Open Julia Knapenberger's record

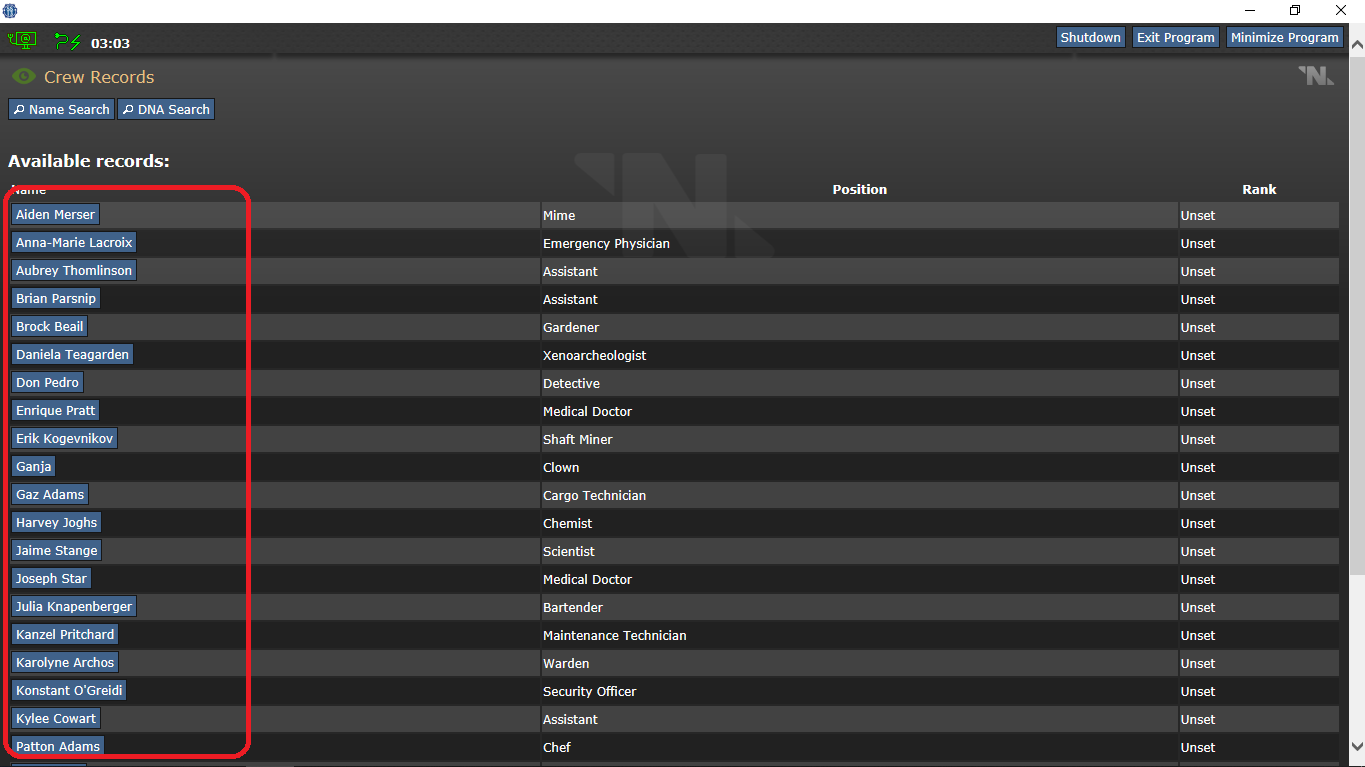pos(73,606)
